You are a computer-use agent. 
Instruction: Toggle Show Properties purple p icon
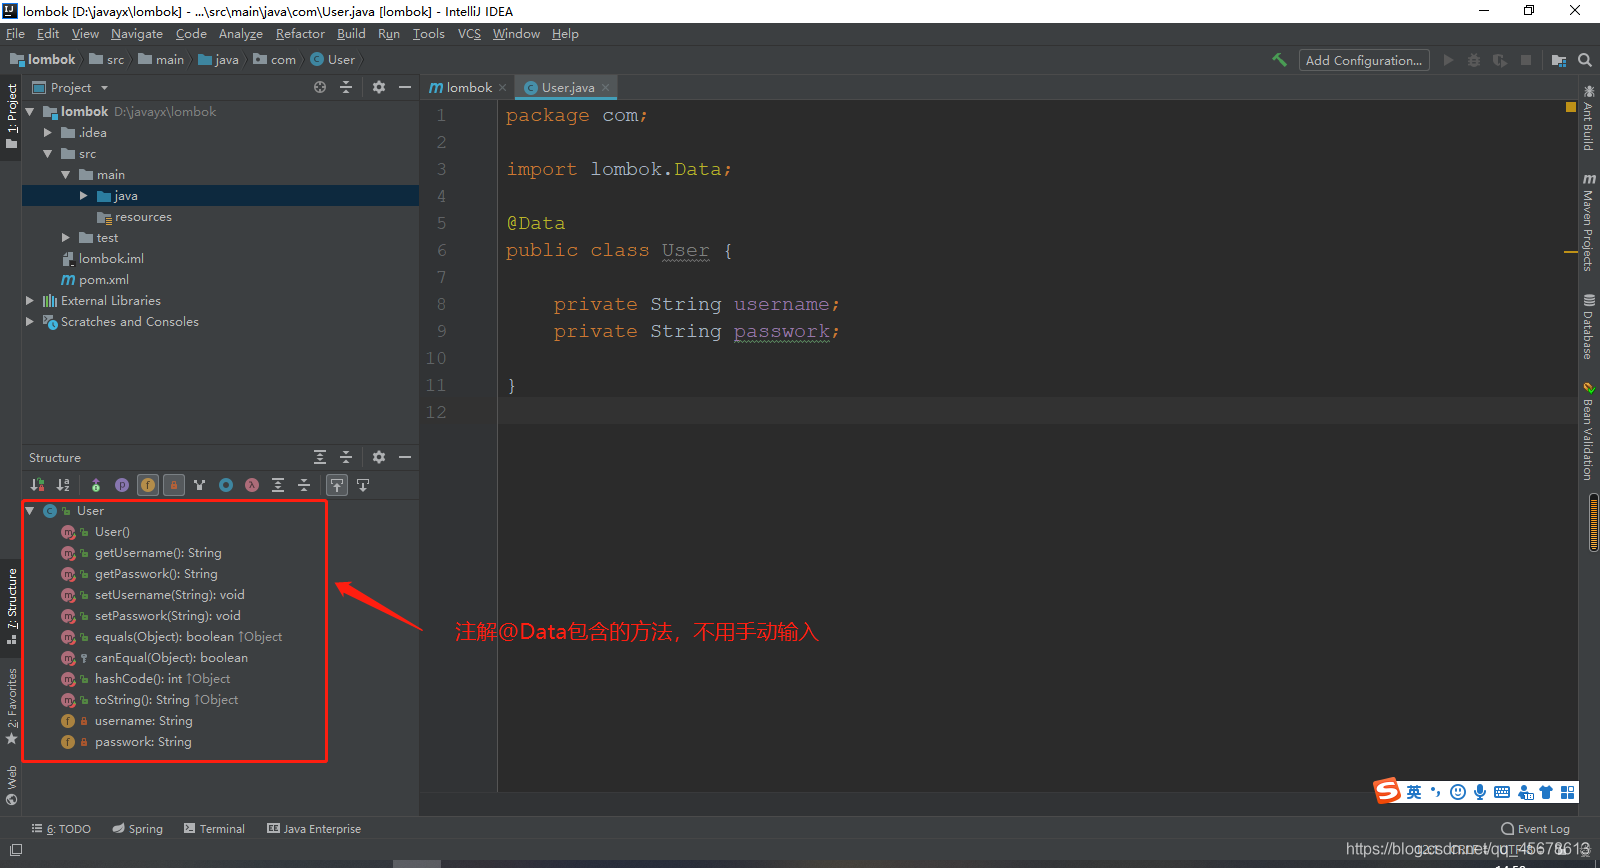(x=122, y=485)
